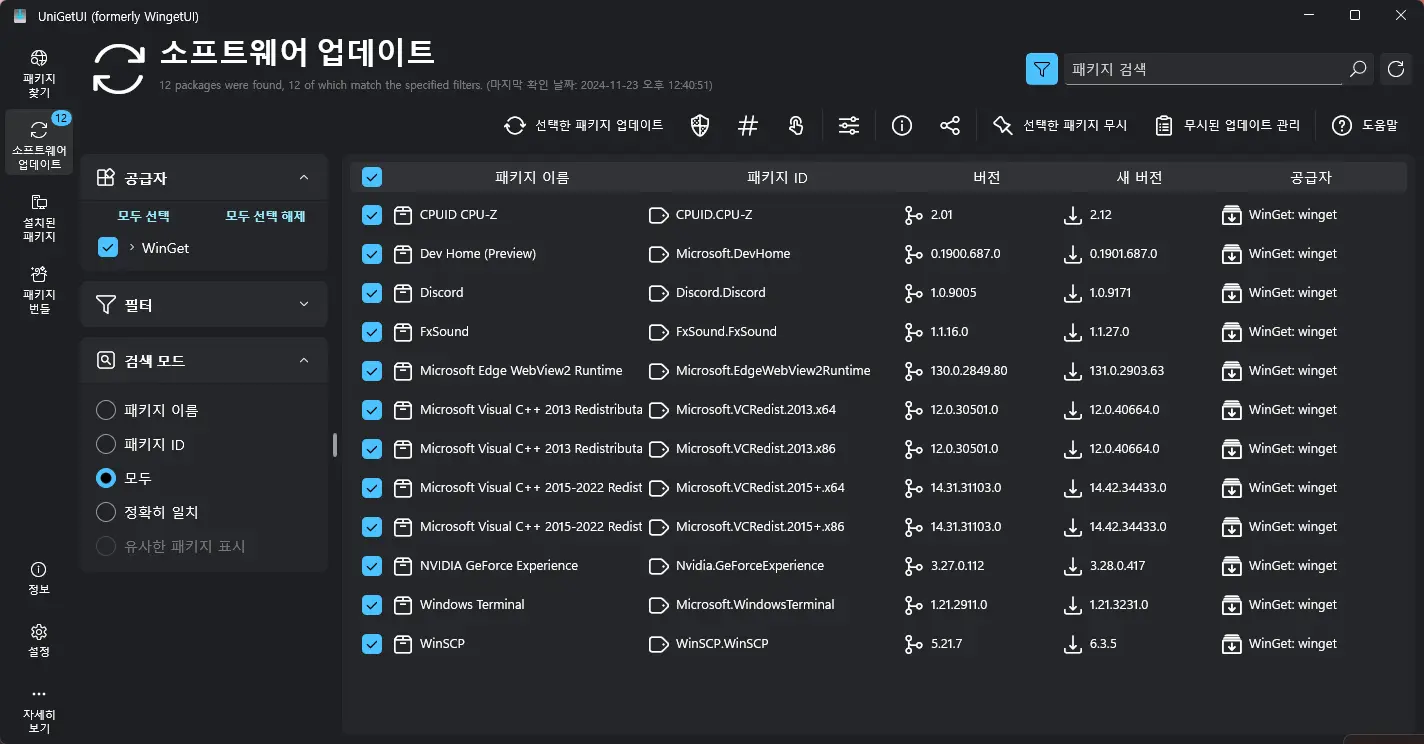Open 무시된 업데이트 관리

coord(1227,125)
